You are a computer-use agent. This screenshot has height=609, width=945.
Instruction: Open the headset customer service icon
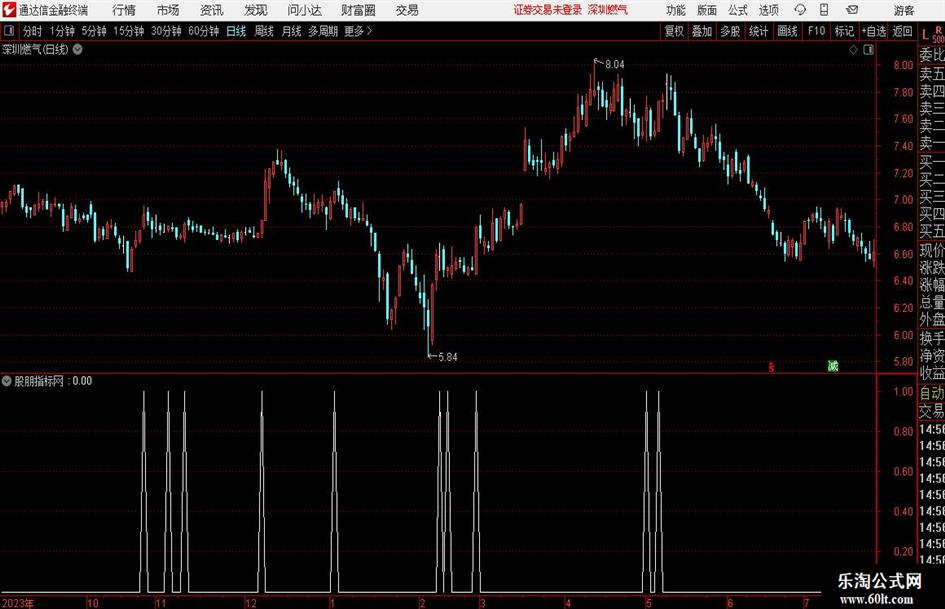[x=800, y=10]
